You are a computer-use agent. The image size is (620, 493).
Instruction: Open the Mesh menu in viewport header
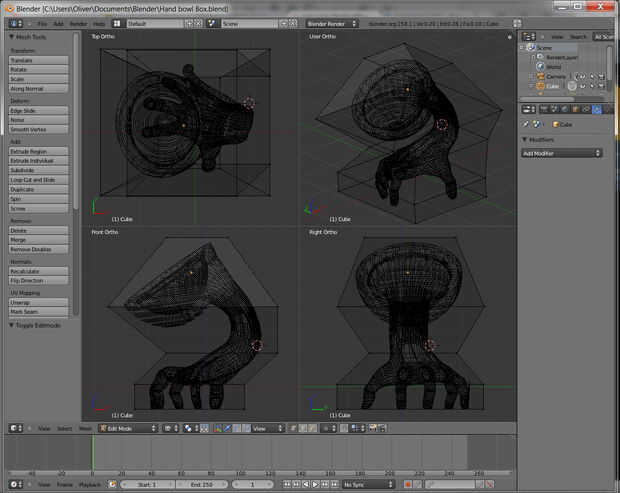[86, 428]
